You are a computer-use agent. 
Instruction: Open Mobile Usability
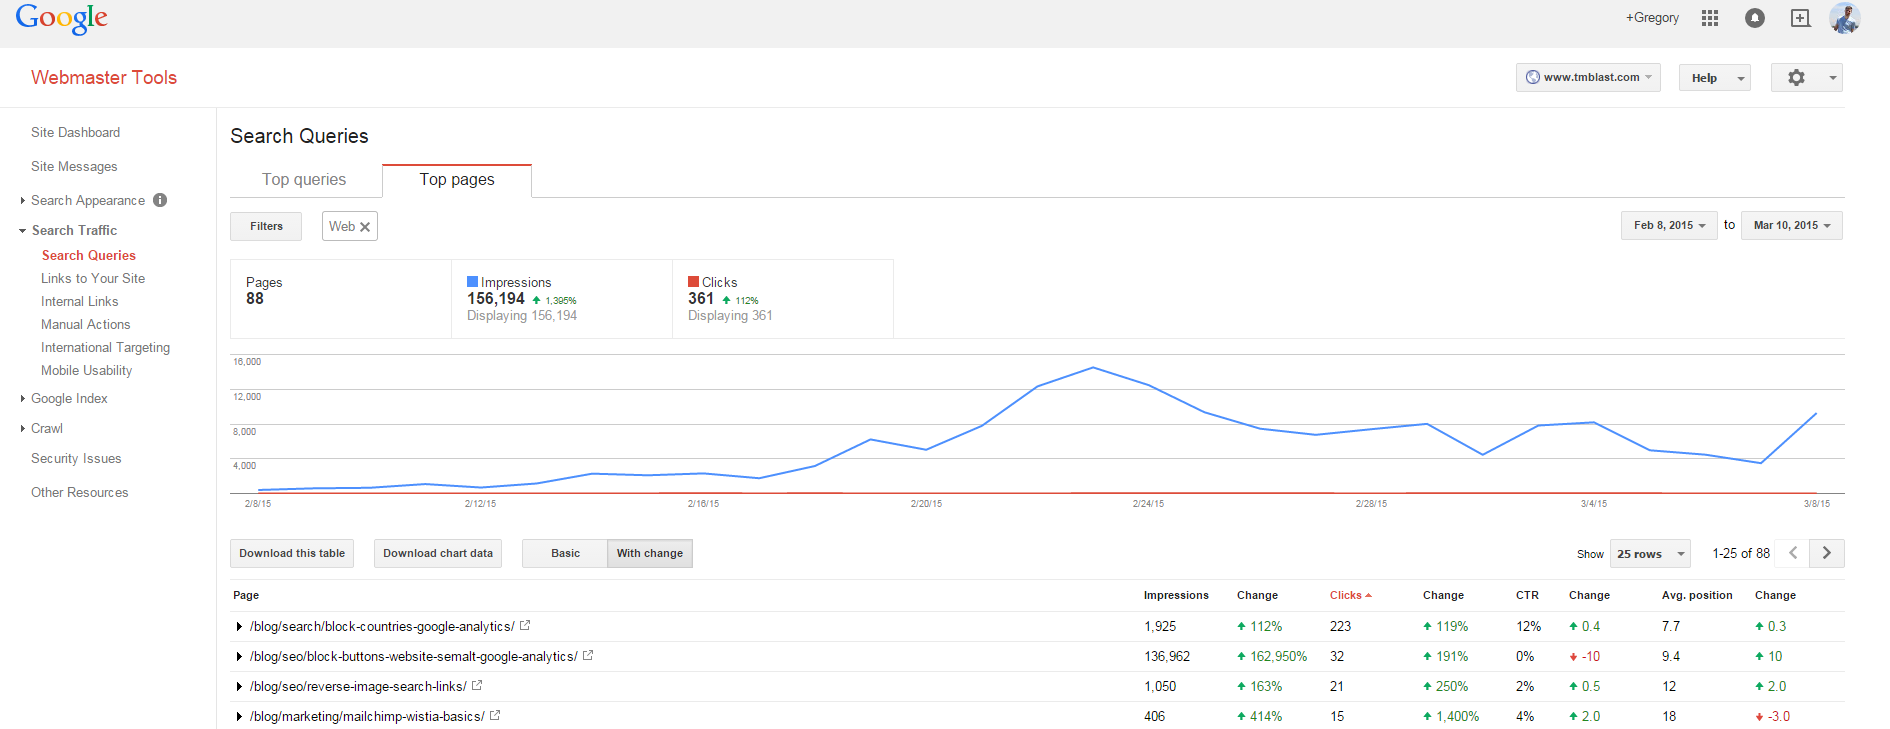87,370
